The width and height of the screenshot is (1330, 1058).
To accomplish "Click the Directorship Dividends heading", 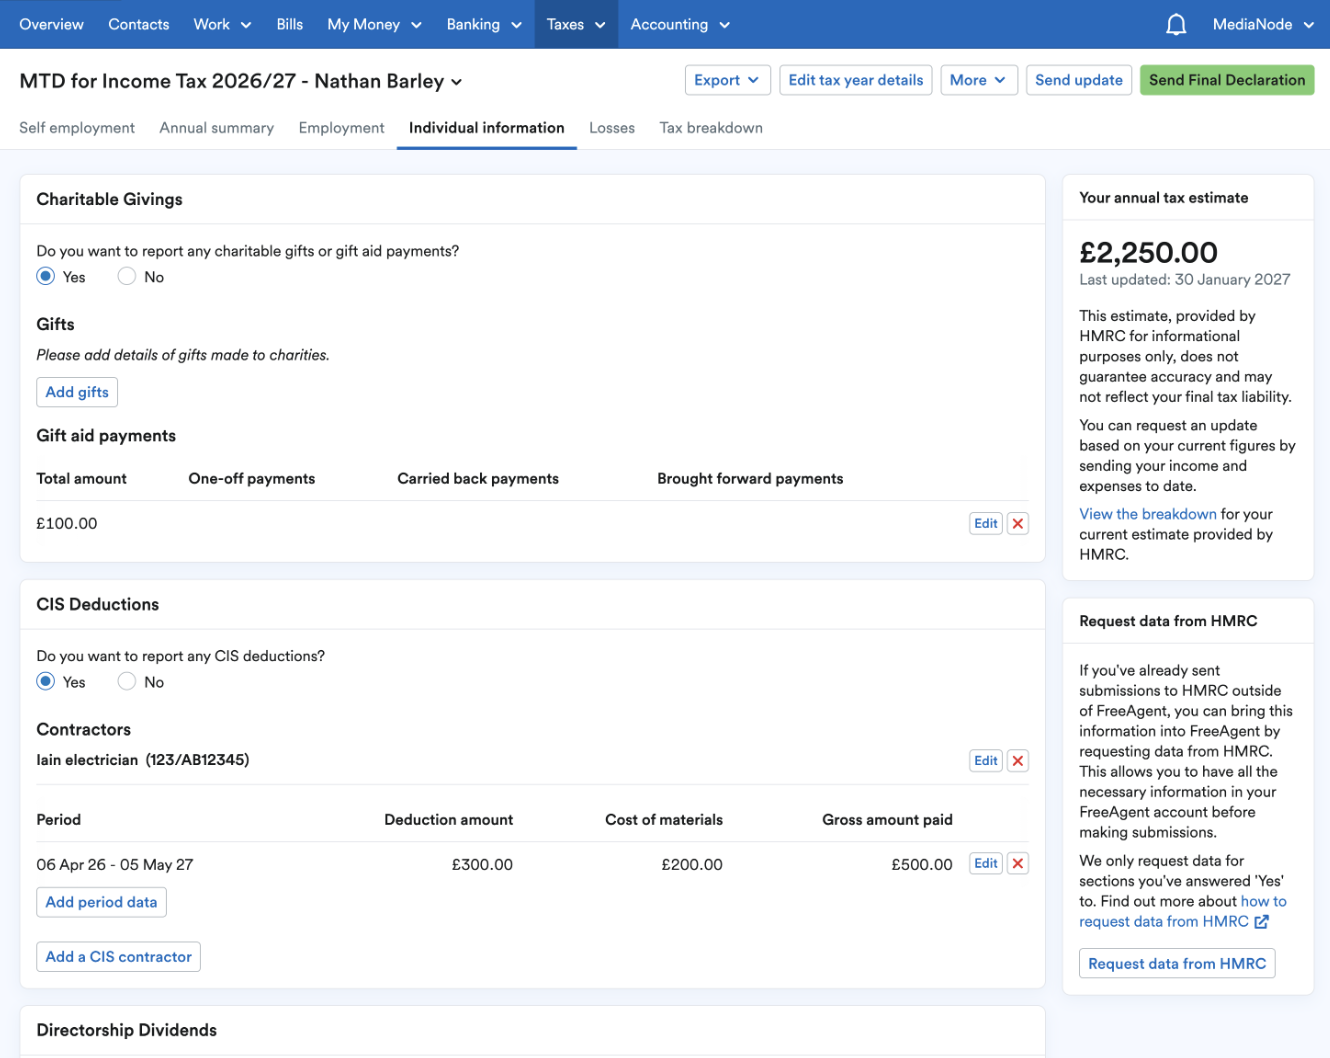I will coord(127,1030).
